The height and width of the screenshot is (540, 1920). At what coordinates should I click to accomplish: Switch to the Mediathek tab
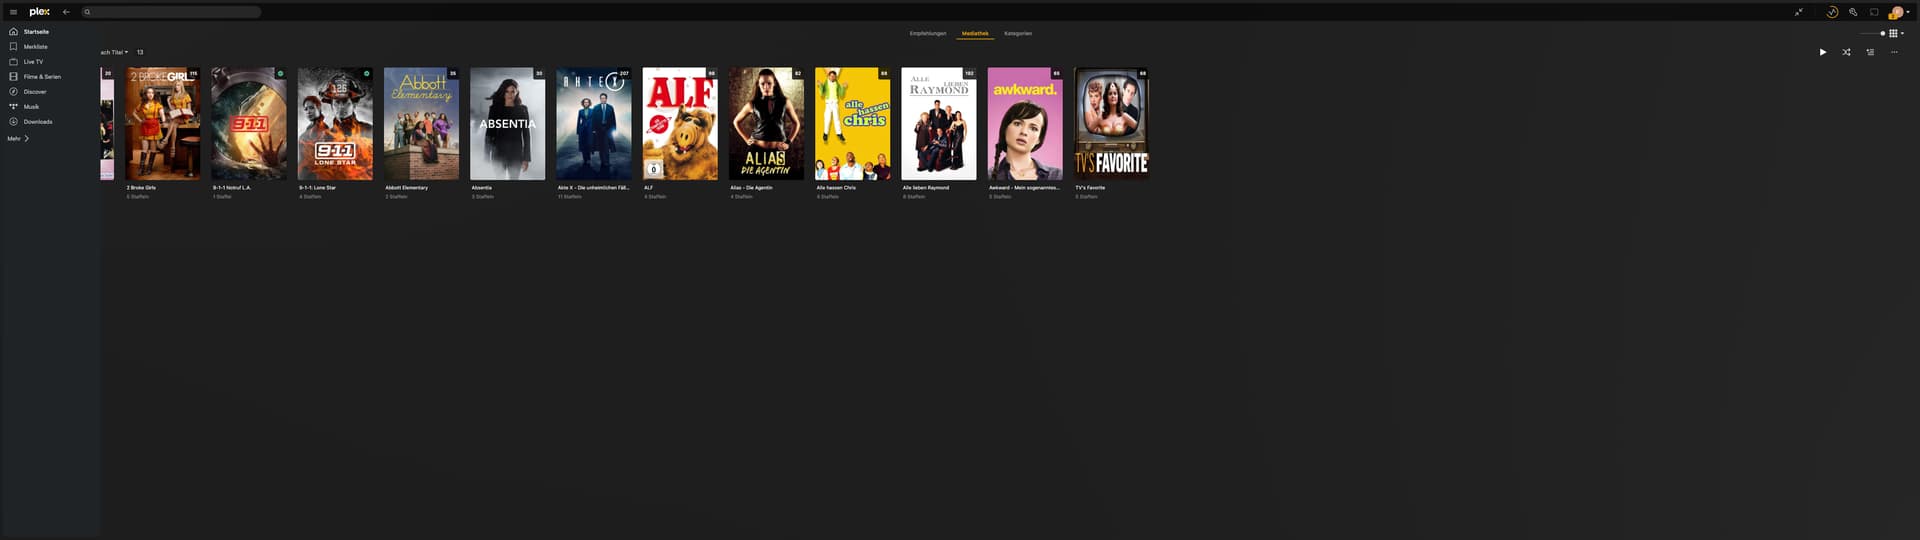point(975,33)
